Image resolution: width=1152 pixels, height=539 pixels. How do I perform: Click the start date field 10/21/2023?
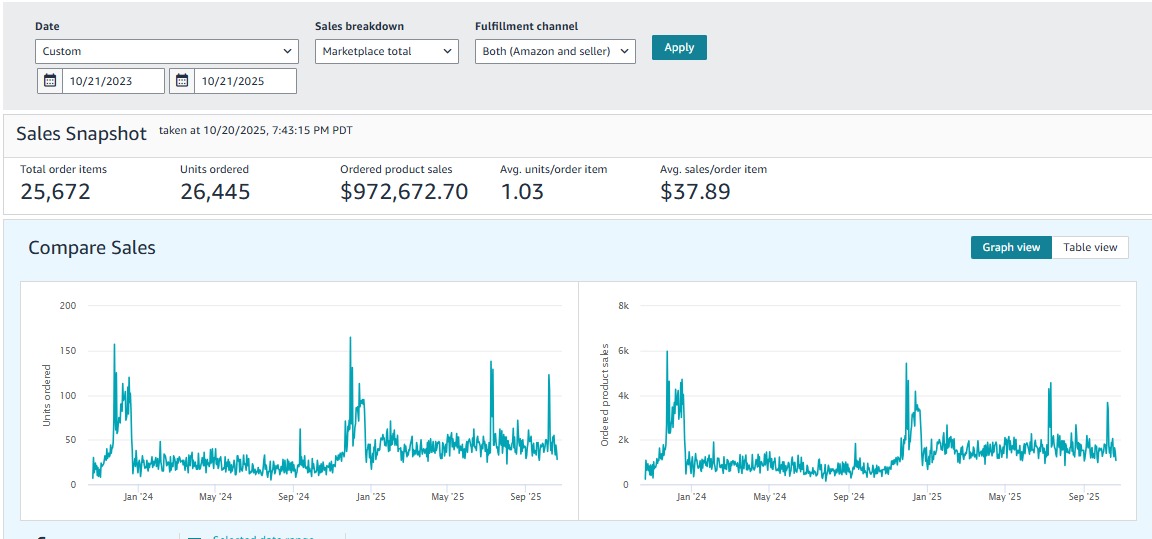pos(113,81)
